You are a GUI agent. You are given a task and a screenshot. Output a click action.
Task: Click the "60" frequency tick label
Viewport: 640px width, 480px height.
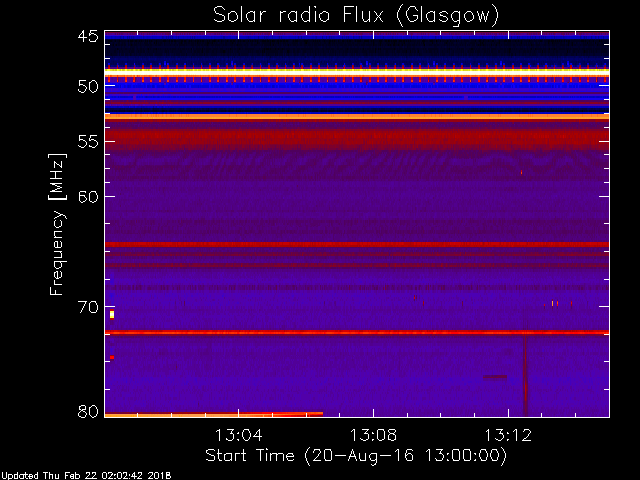click(88, 197)
